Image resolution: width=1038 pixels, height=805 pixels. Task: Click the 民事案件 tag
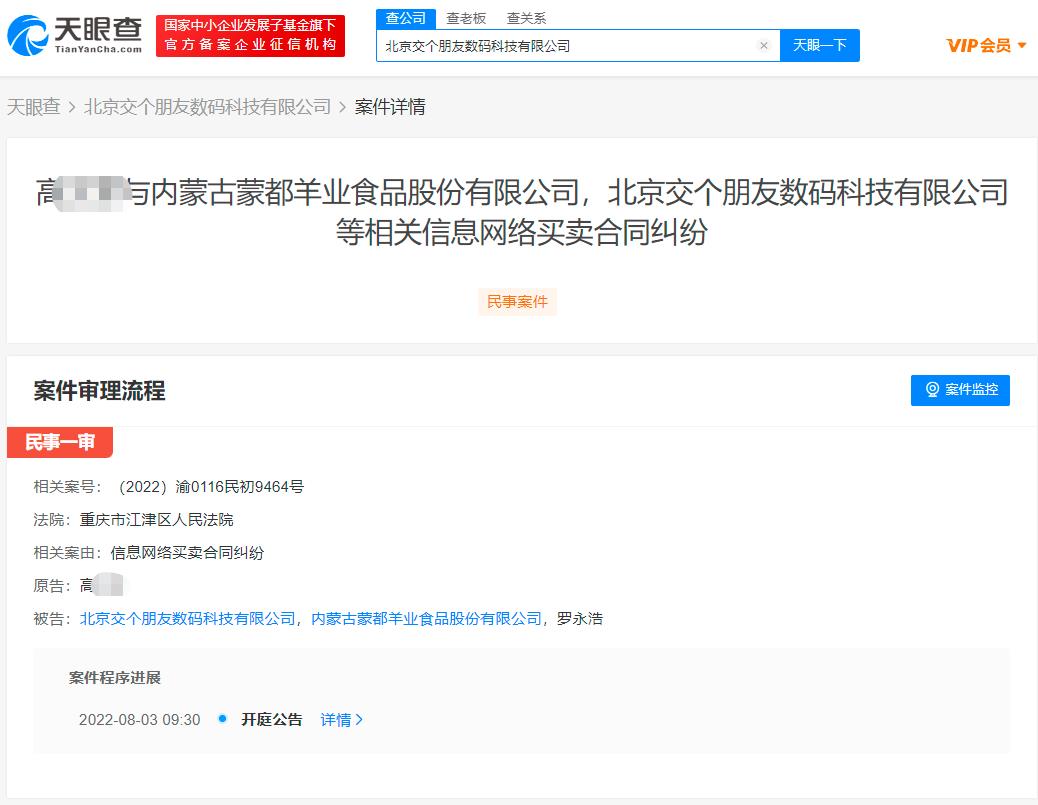click(x=517, y=302)
